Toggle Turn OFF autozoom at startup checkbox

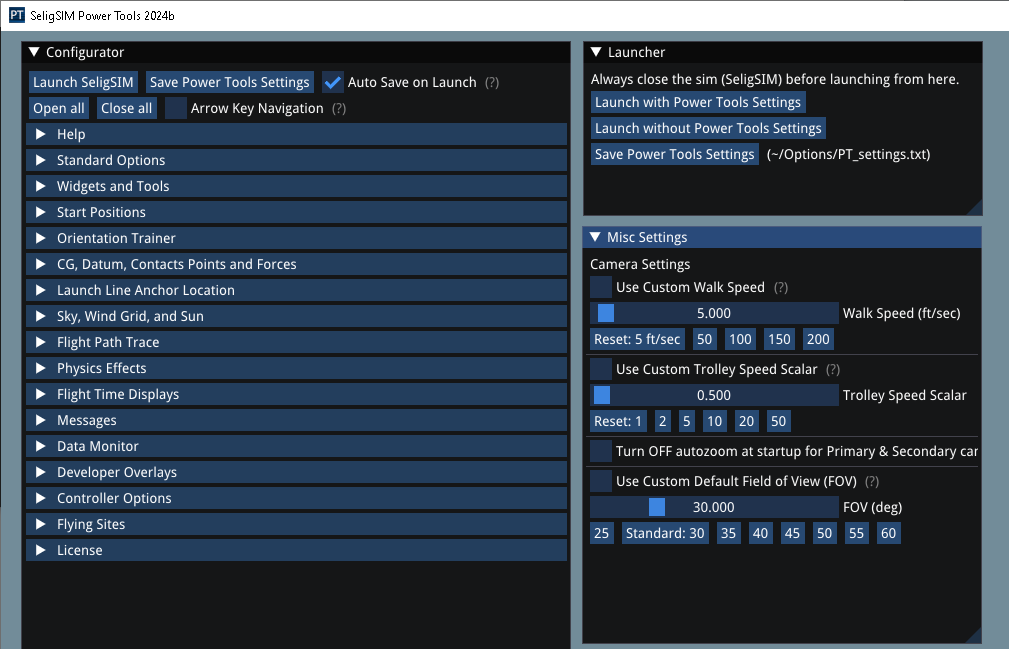(x=601, y=451)
